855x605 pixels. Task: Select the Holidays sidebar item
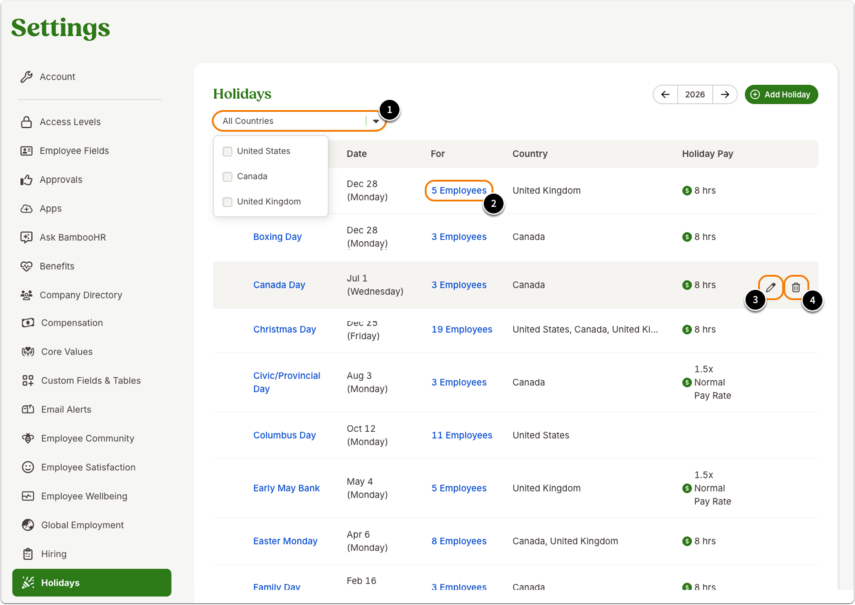[x=92, y=583]
